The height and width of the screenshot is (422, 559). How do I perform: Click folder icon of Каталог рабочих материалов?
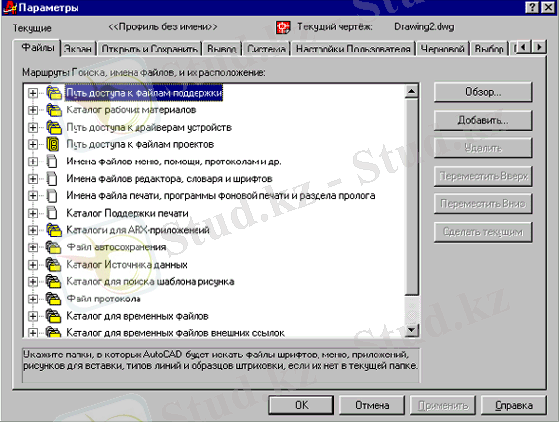pos(53,110)
